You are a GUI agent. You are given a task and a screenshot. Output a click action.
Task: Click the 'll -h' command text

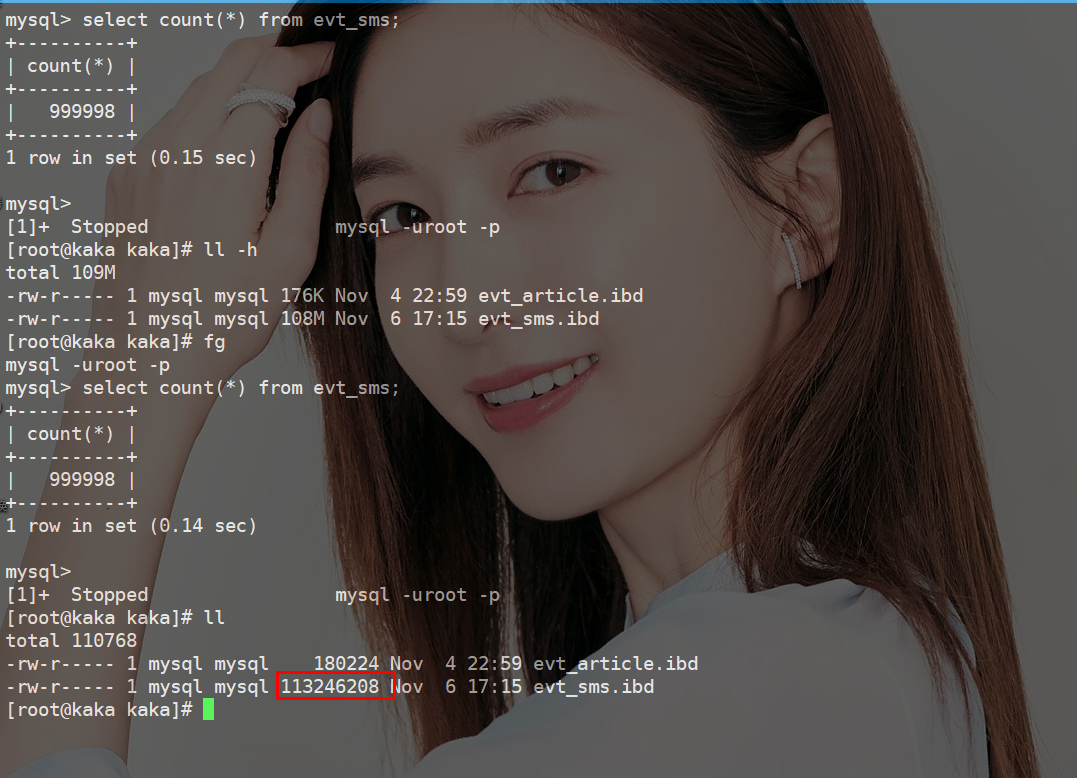231,249
